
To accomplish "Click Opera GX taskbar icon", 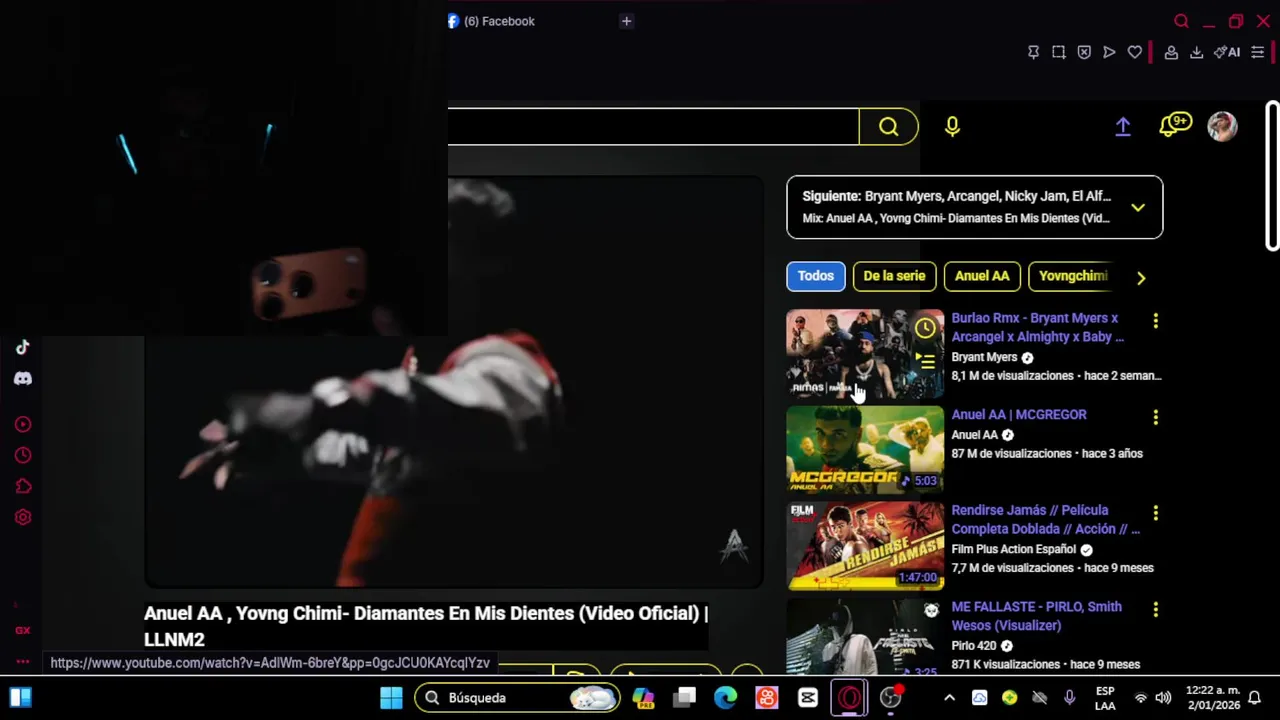I will tap(850, 698).
